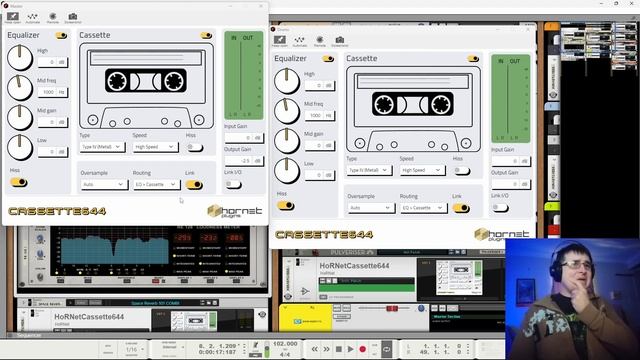Start playback with the Play button
Viewport: 640px width, 360px height.
350,349
